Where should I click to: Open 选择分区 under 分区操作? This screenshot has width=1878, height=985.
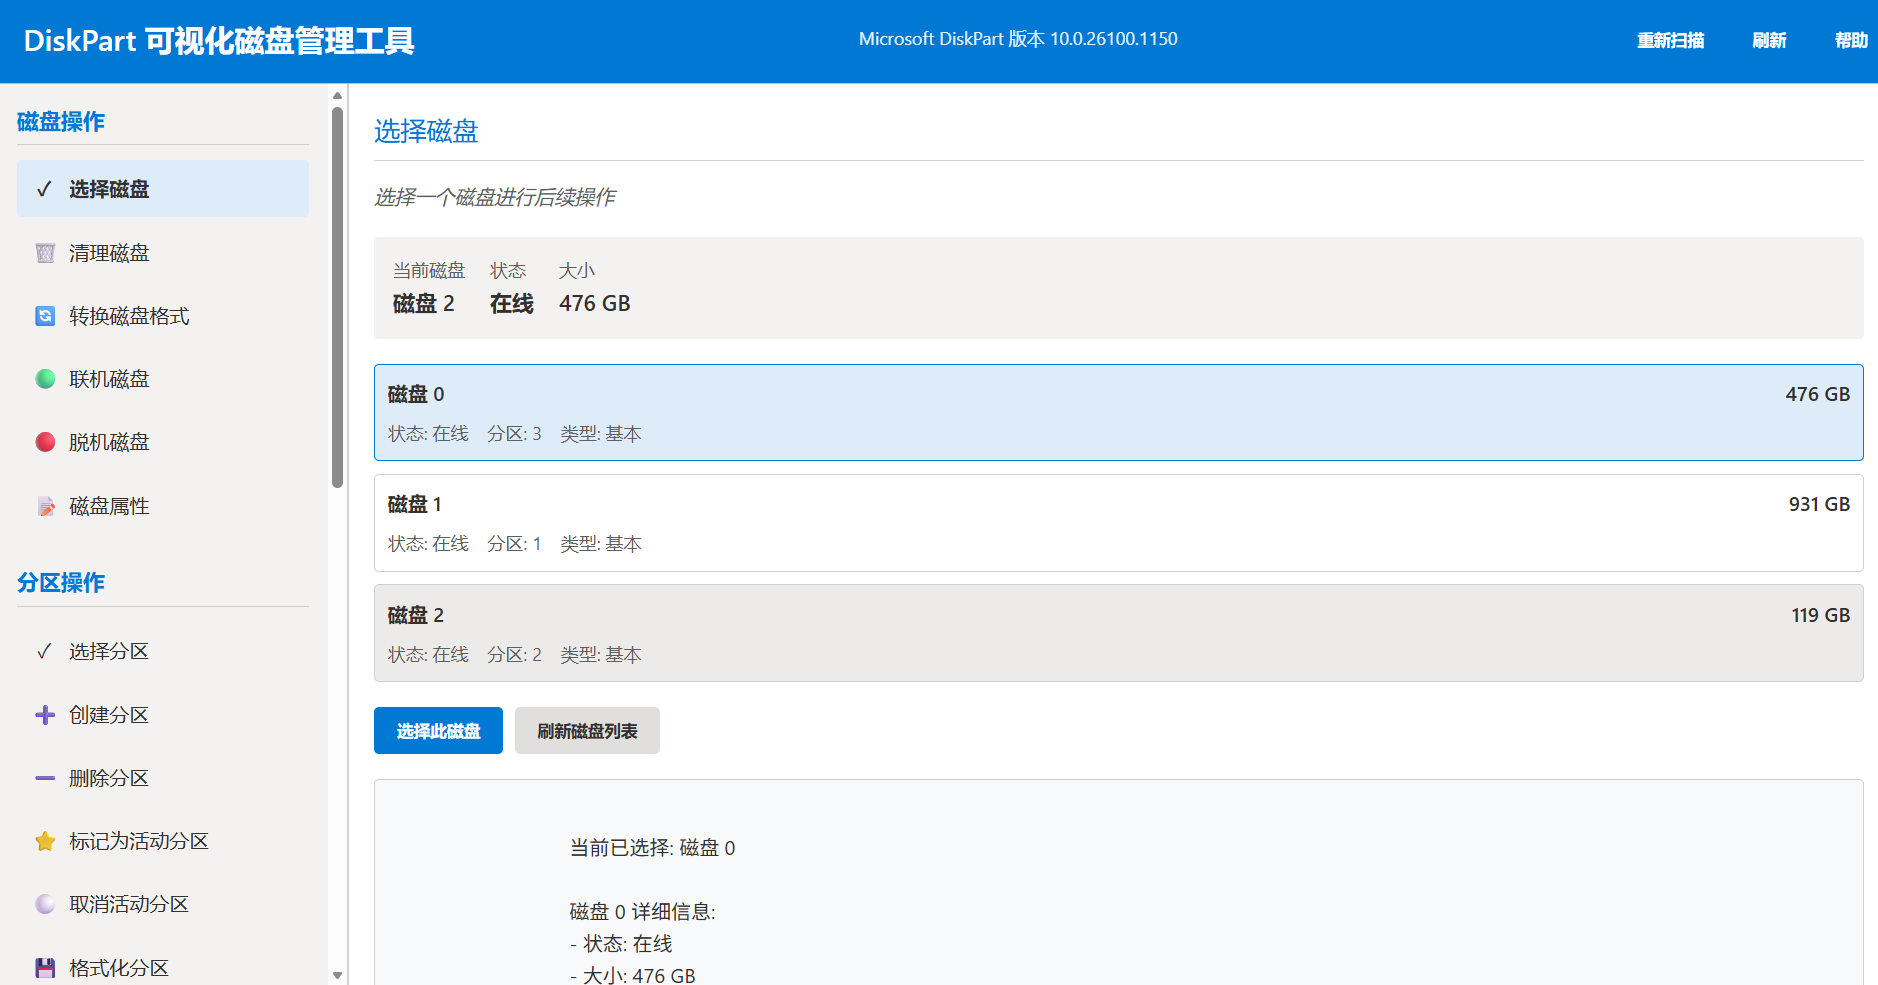click(x=163, y=651)
